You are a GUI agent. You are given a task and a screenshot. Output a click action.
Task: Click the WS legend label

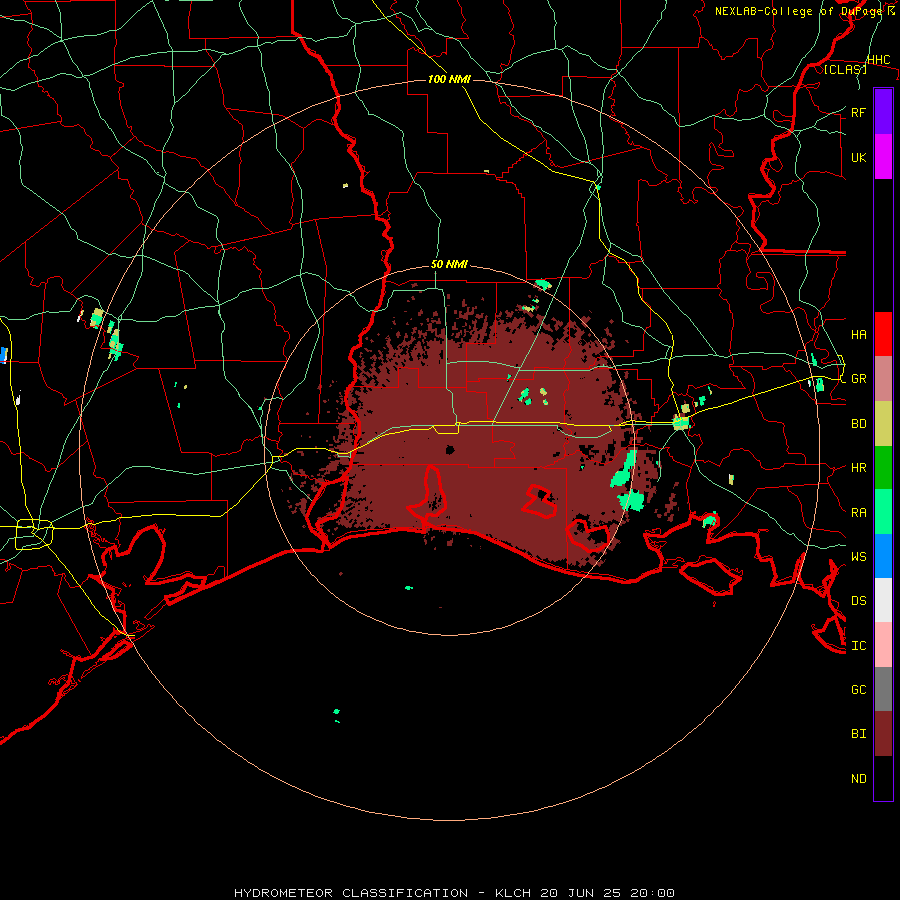[858, 556]
